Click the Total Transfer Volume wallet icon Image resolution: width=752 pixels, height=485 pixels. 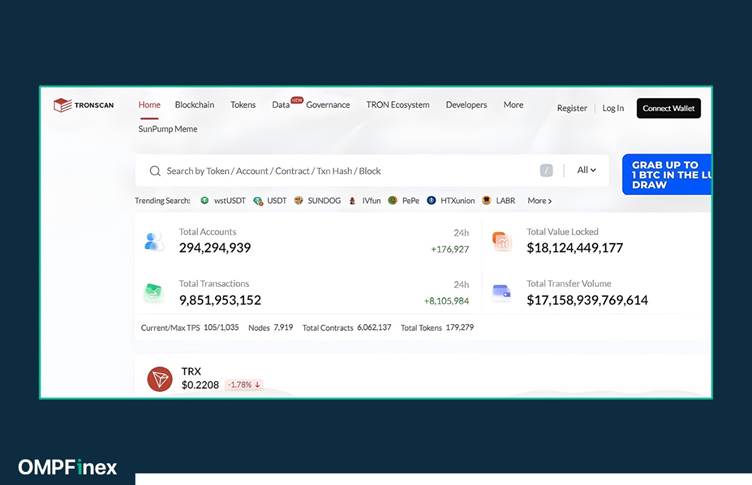point(501,292)
